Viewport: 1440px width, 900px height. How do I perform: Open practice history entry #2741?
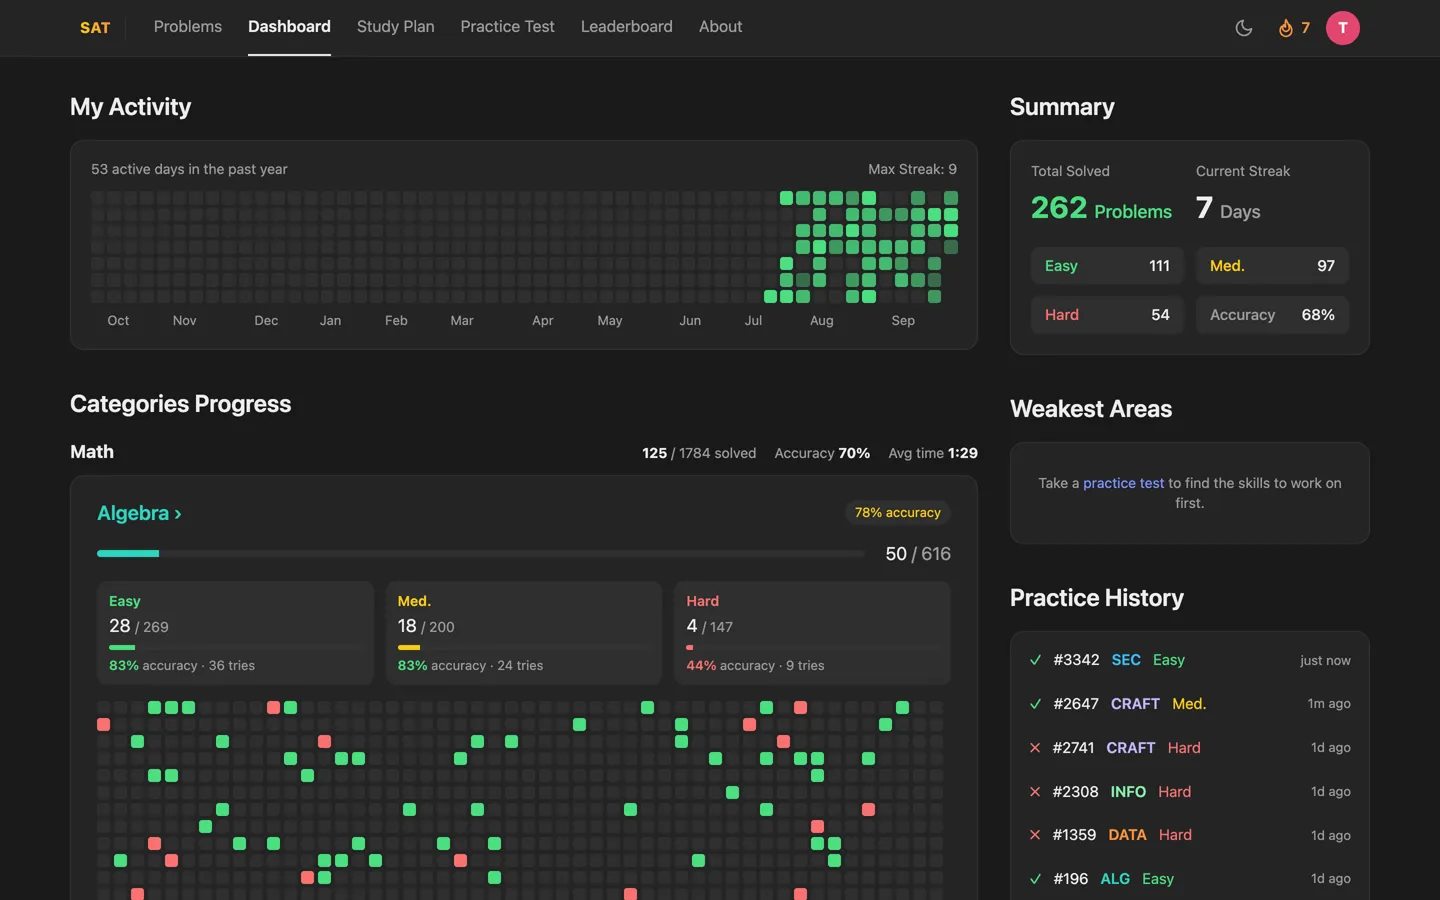point(1190,748)
